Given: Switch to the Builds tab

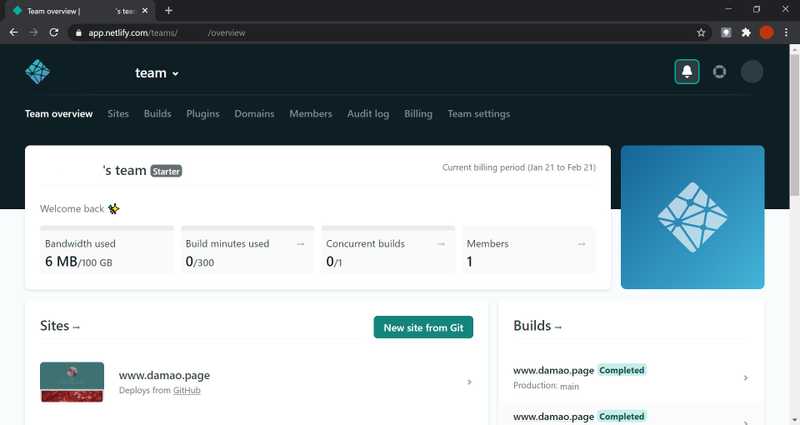Looking at the screenshot, I should (157, 114).
